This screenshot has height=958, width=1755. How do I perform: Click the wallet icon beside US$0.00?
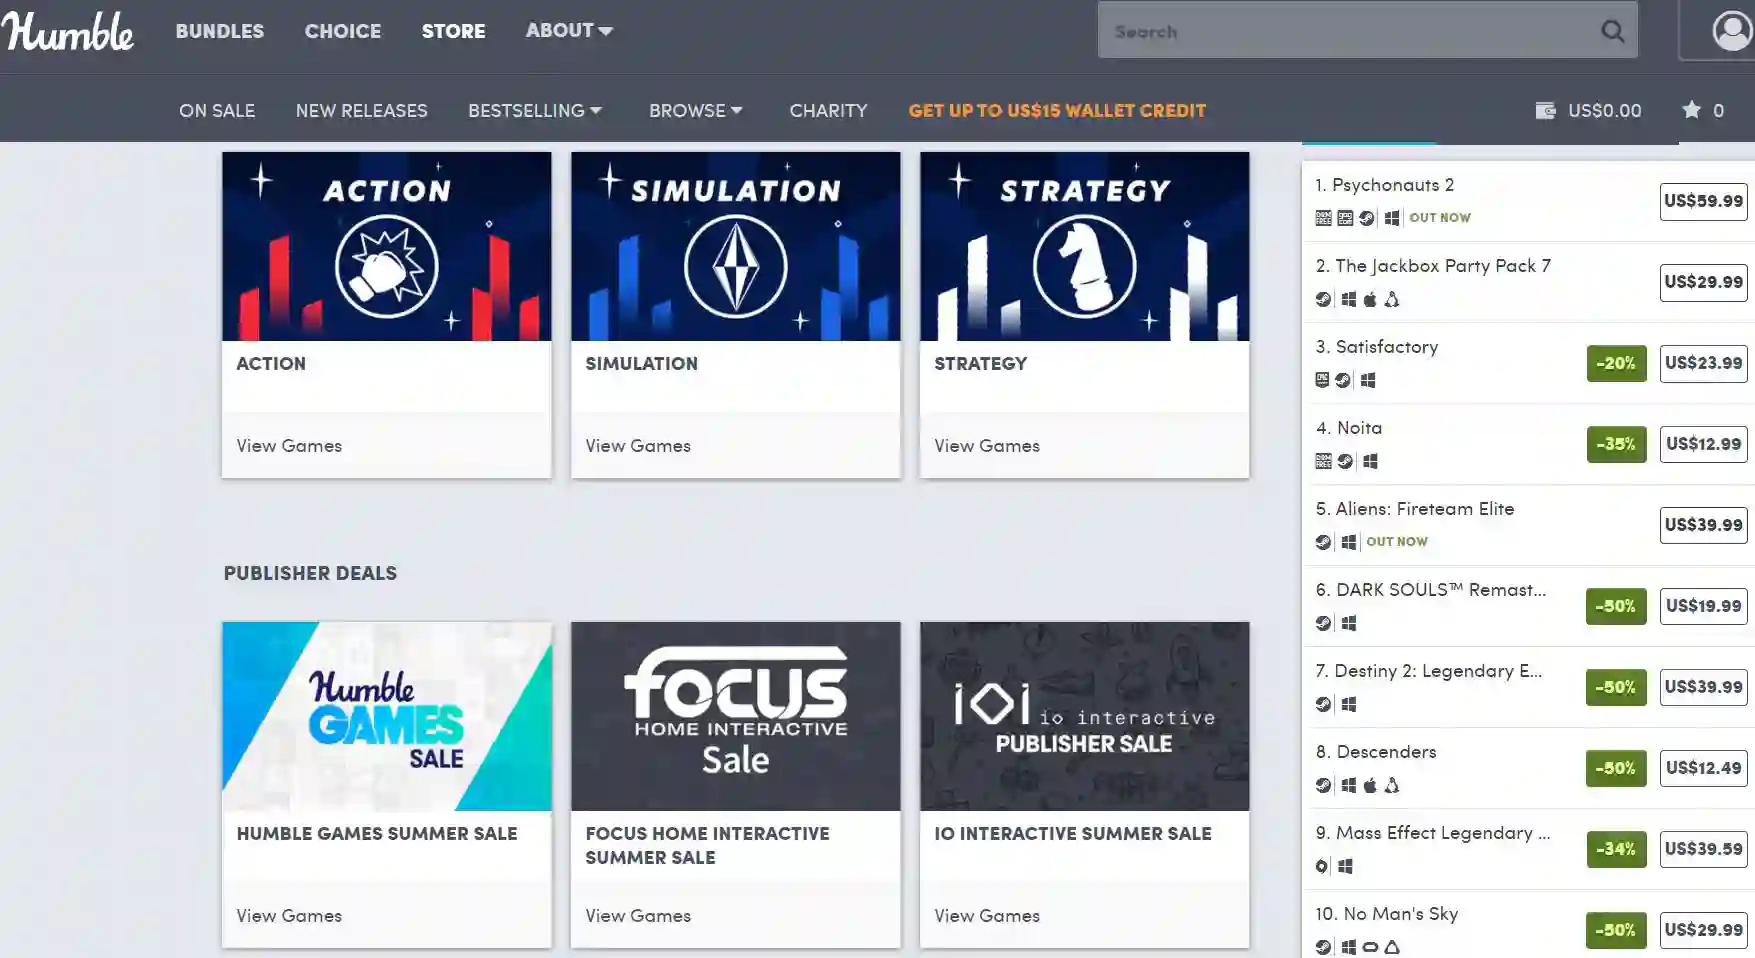[x=1545, y=110]
